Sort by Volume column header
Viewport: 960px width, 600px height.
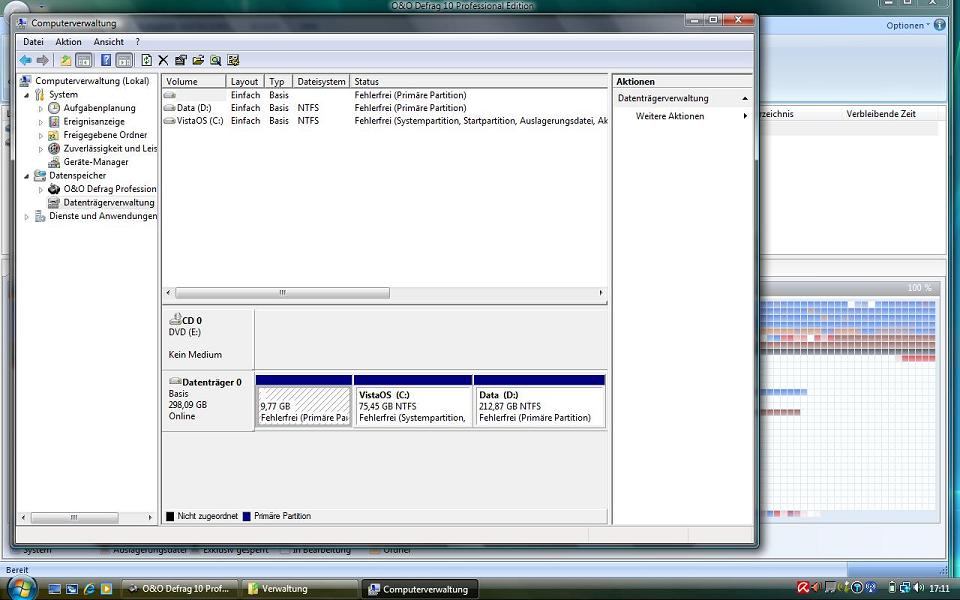194,81
